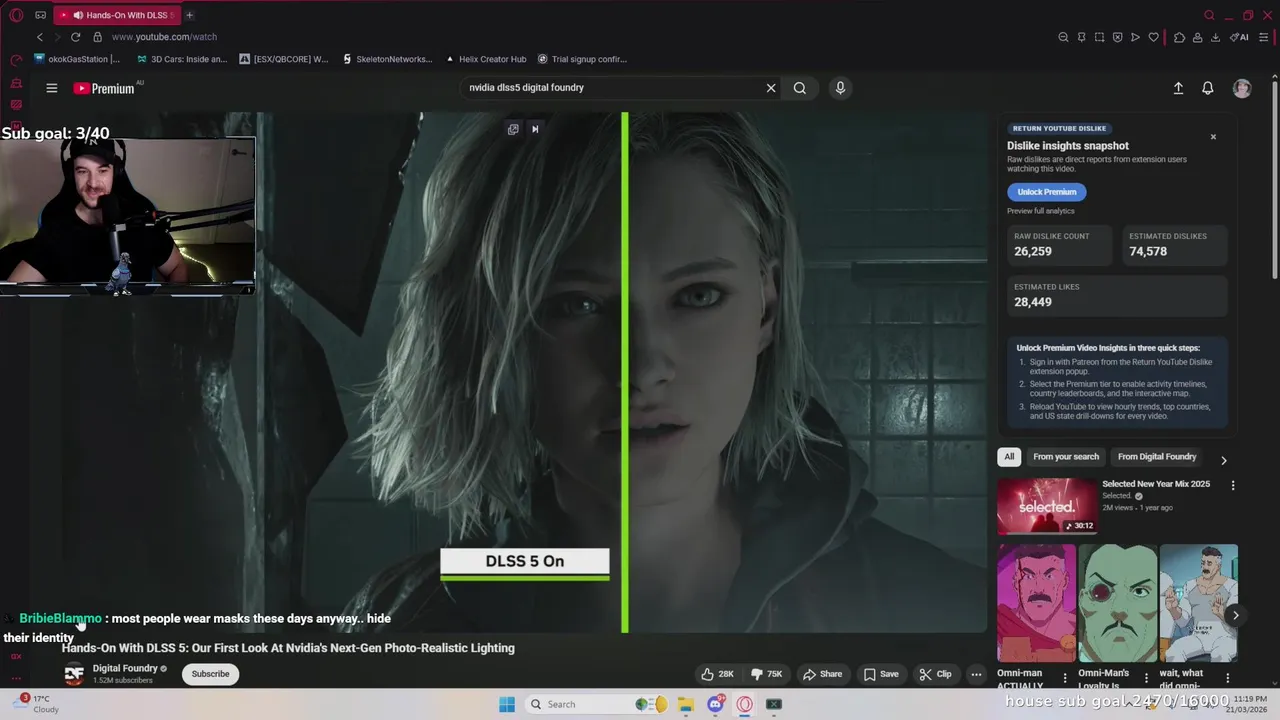Open options for Omni-Man's Loyalty short
This screenshot has width=1280, height=720.
[x=1146, y=677]
